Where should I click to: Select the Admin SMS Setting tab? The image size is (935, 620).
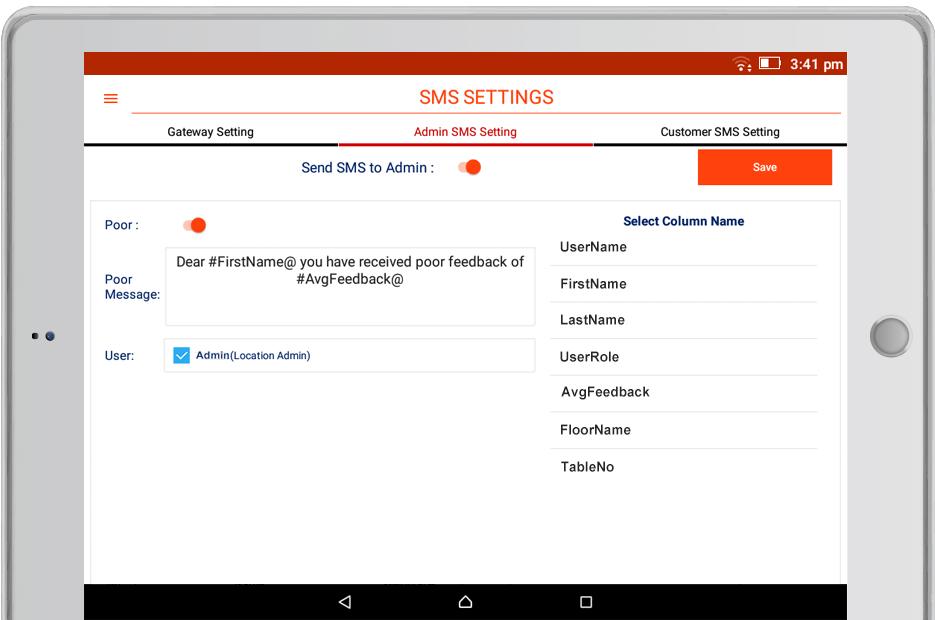[465, 132]
